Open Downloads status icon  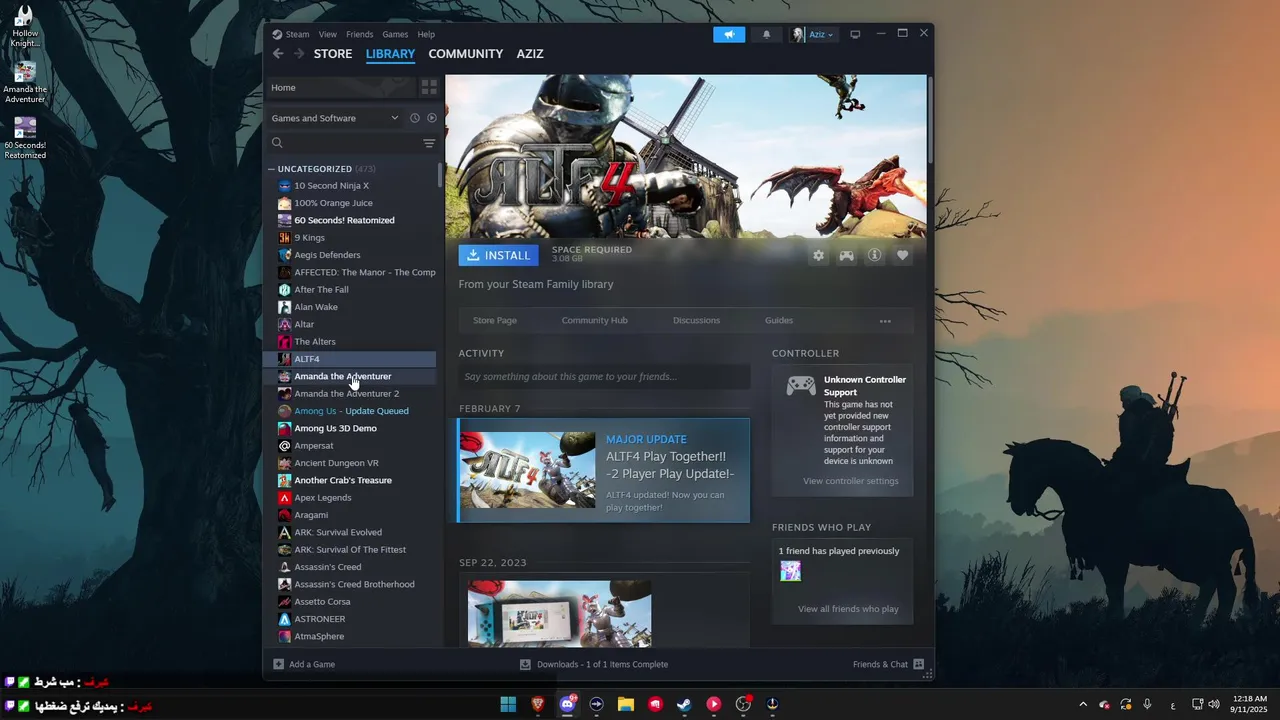(x=525, y=664)
